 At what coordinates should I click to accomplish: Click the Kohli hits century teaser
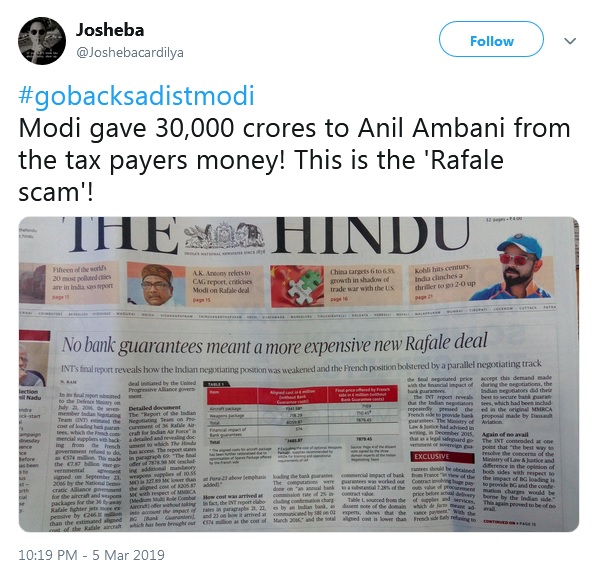tap(444, 281)
